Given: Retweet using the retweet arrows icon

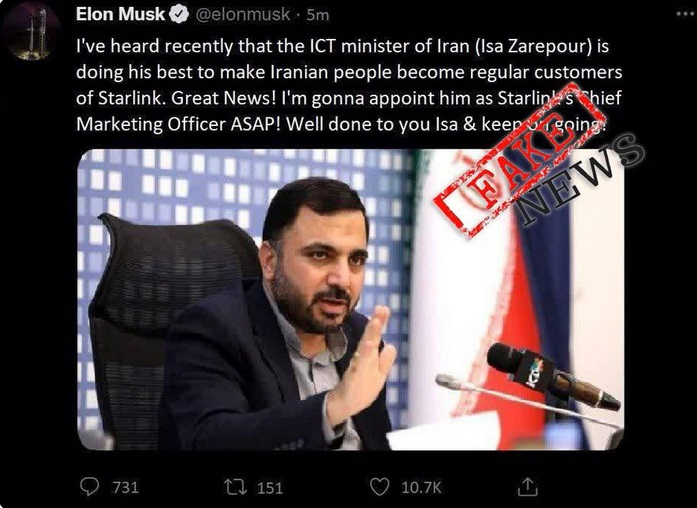Looking at the screenshot, I should [x=235, y=487].
